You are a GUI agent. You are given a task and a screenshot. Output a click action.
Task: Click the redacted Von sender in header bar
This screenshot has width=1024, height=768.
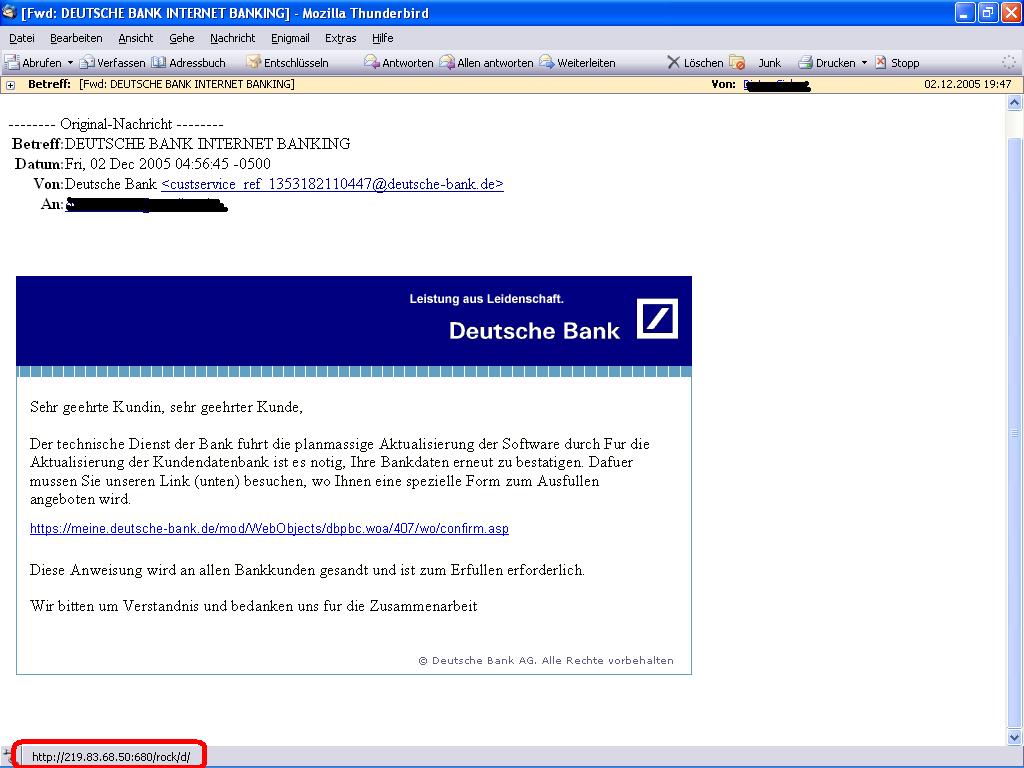(776, 84)
